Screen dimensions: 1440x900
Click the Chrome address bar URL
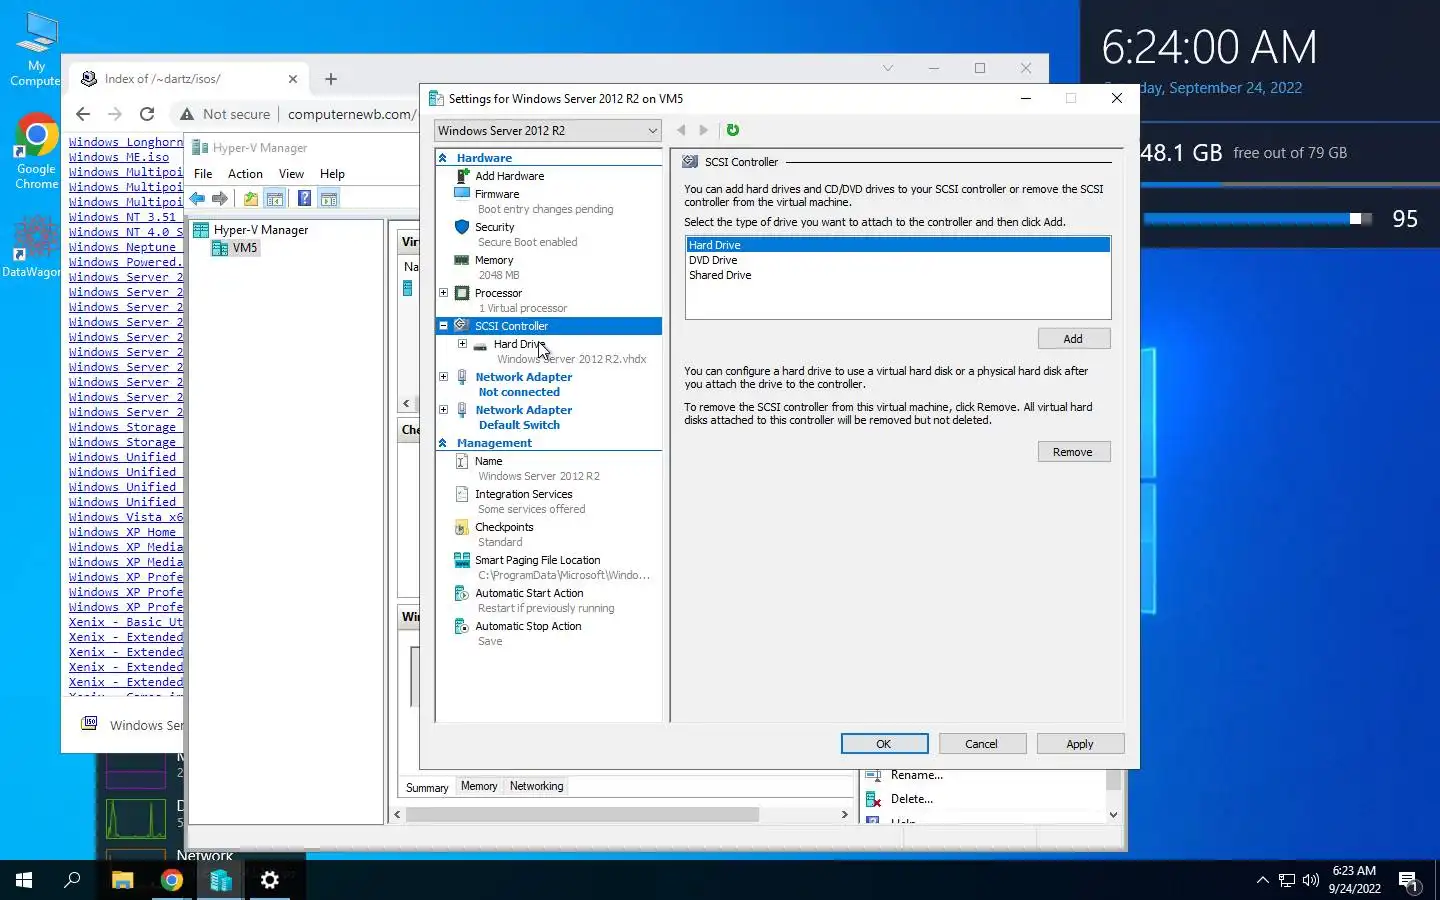[x=351, y=114]
